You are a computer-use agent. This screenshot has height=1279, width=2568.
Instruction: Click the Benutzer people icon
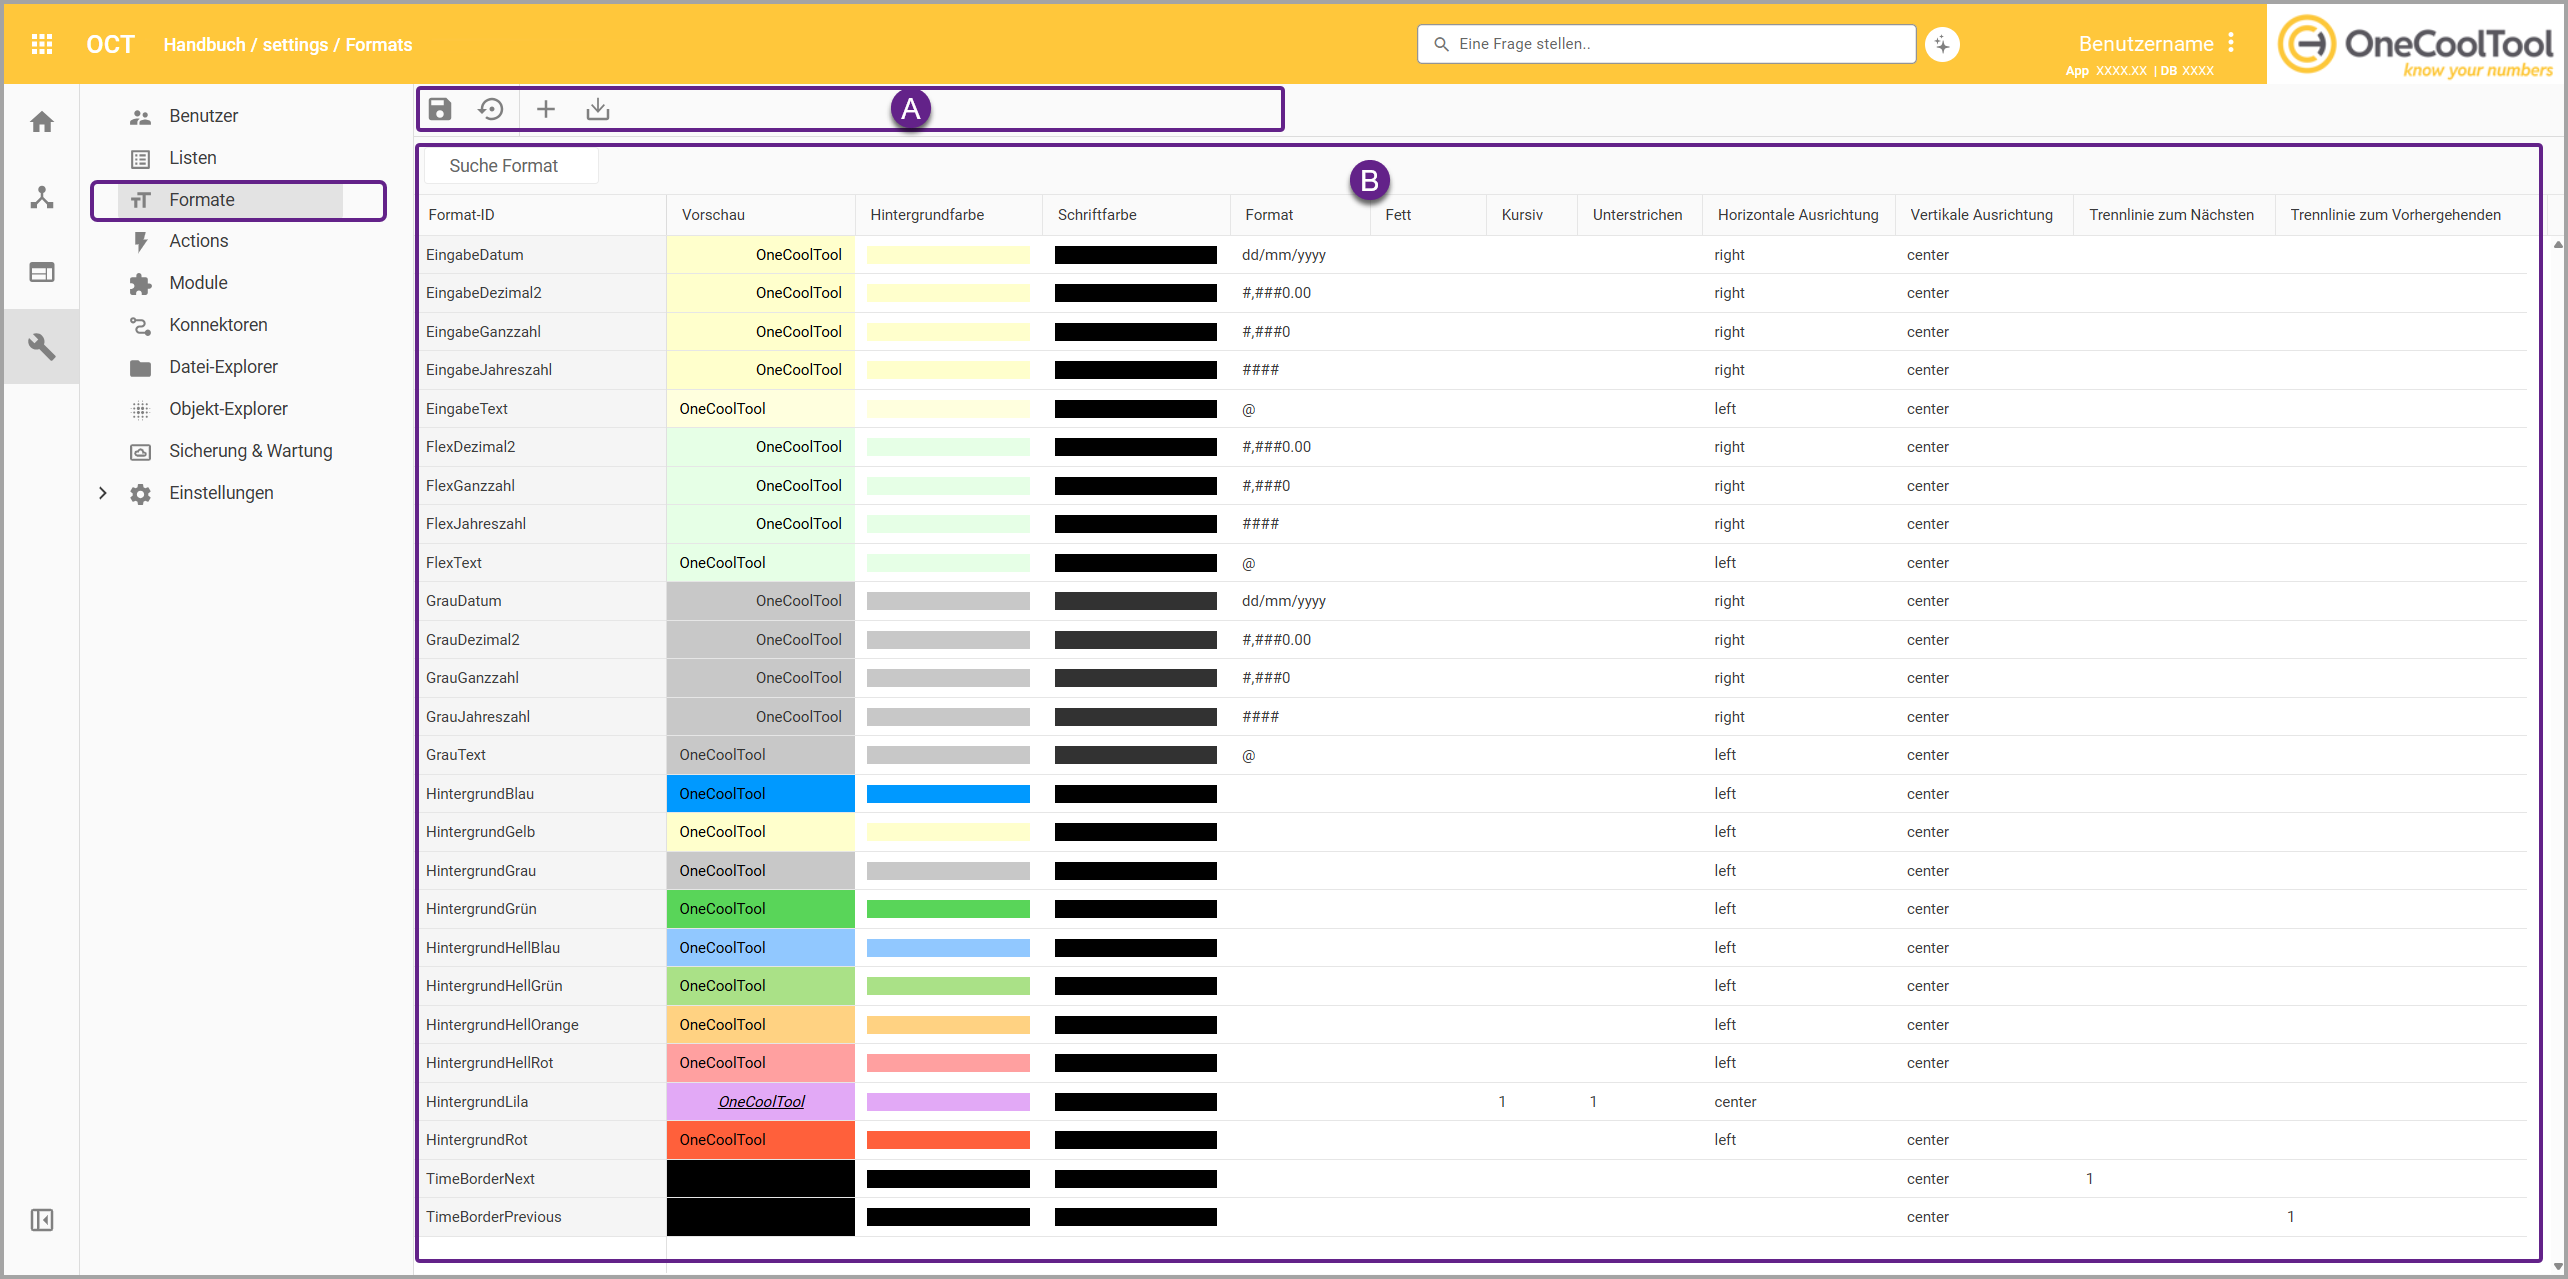[x=141, y=117]
